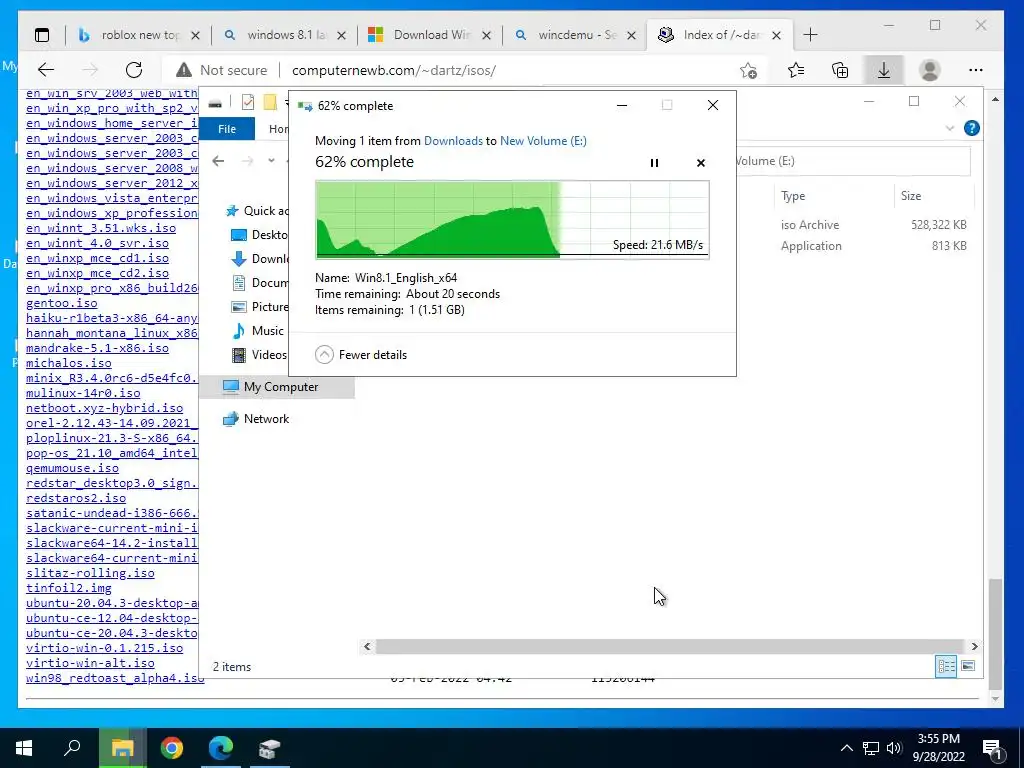
Task: Go back in File Explorer
Action: [218, 161]
